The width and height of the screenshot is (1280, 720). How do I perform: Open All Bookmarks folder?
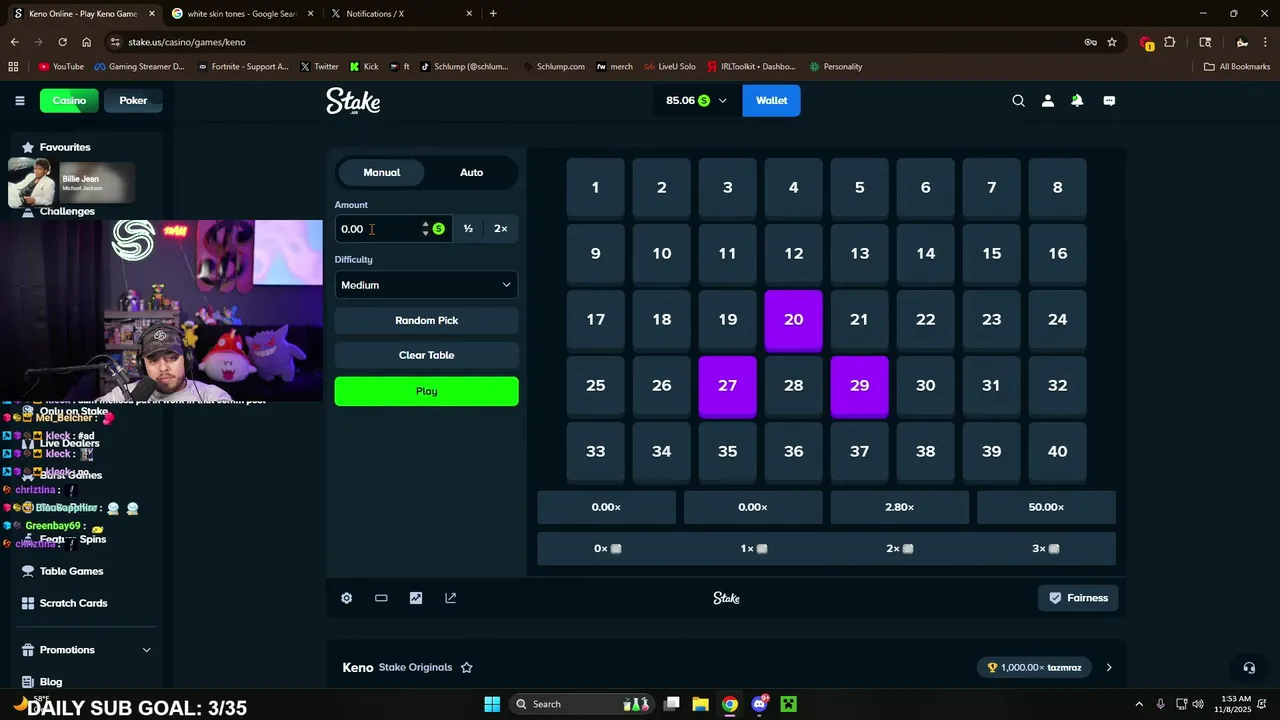[1237, 66]
